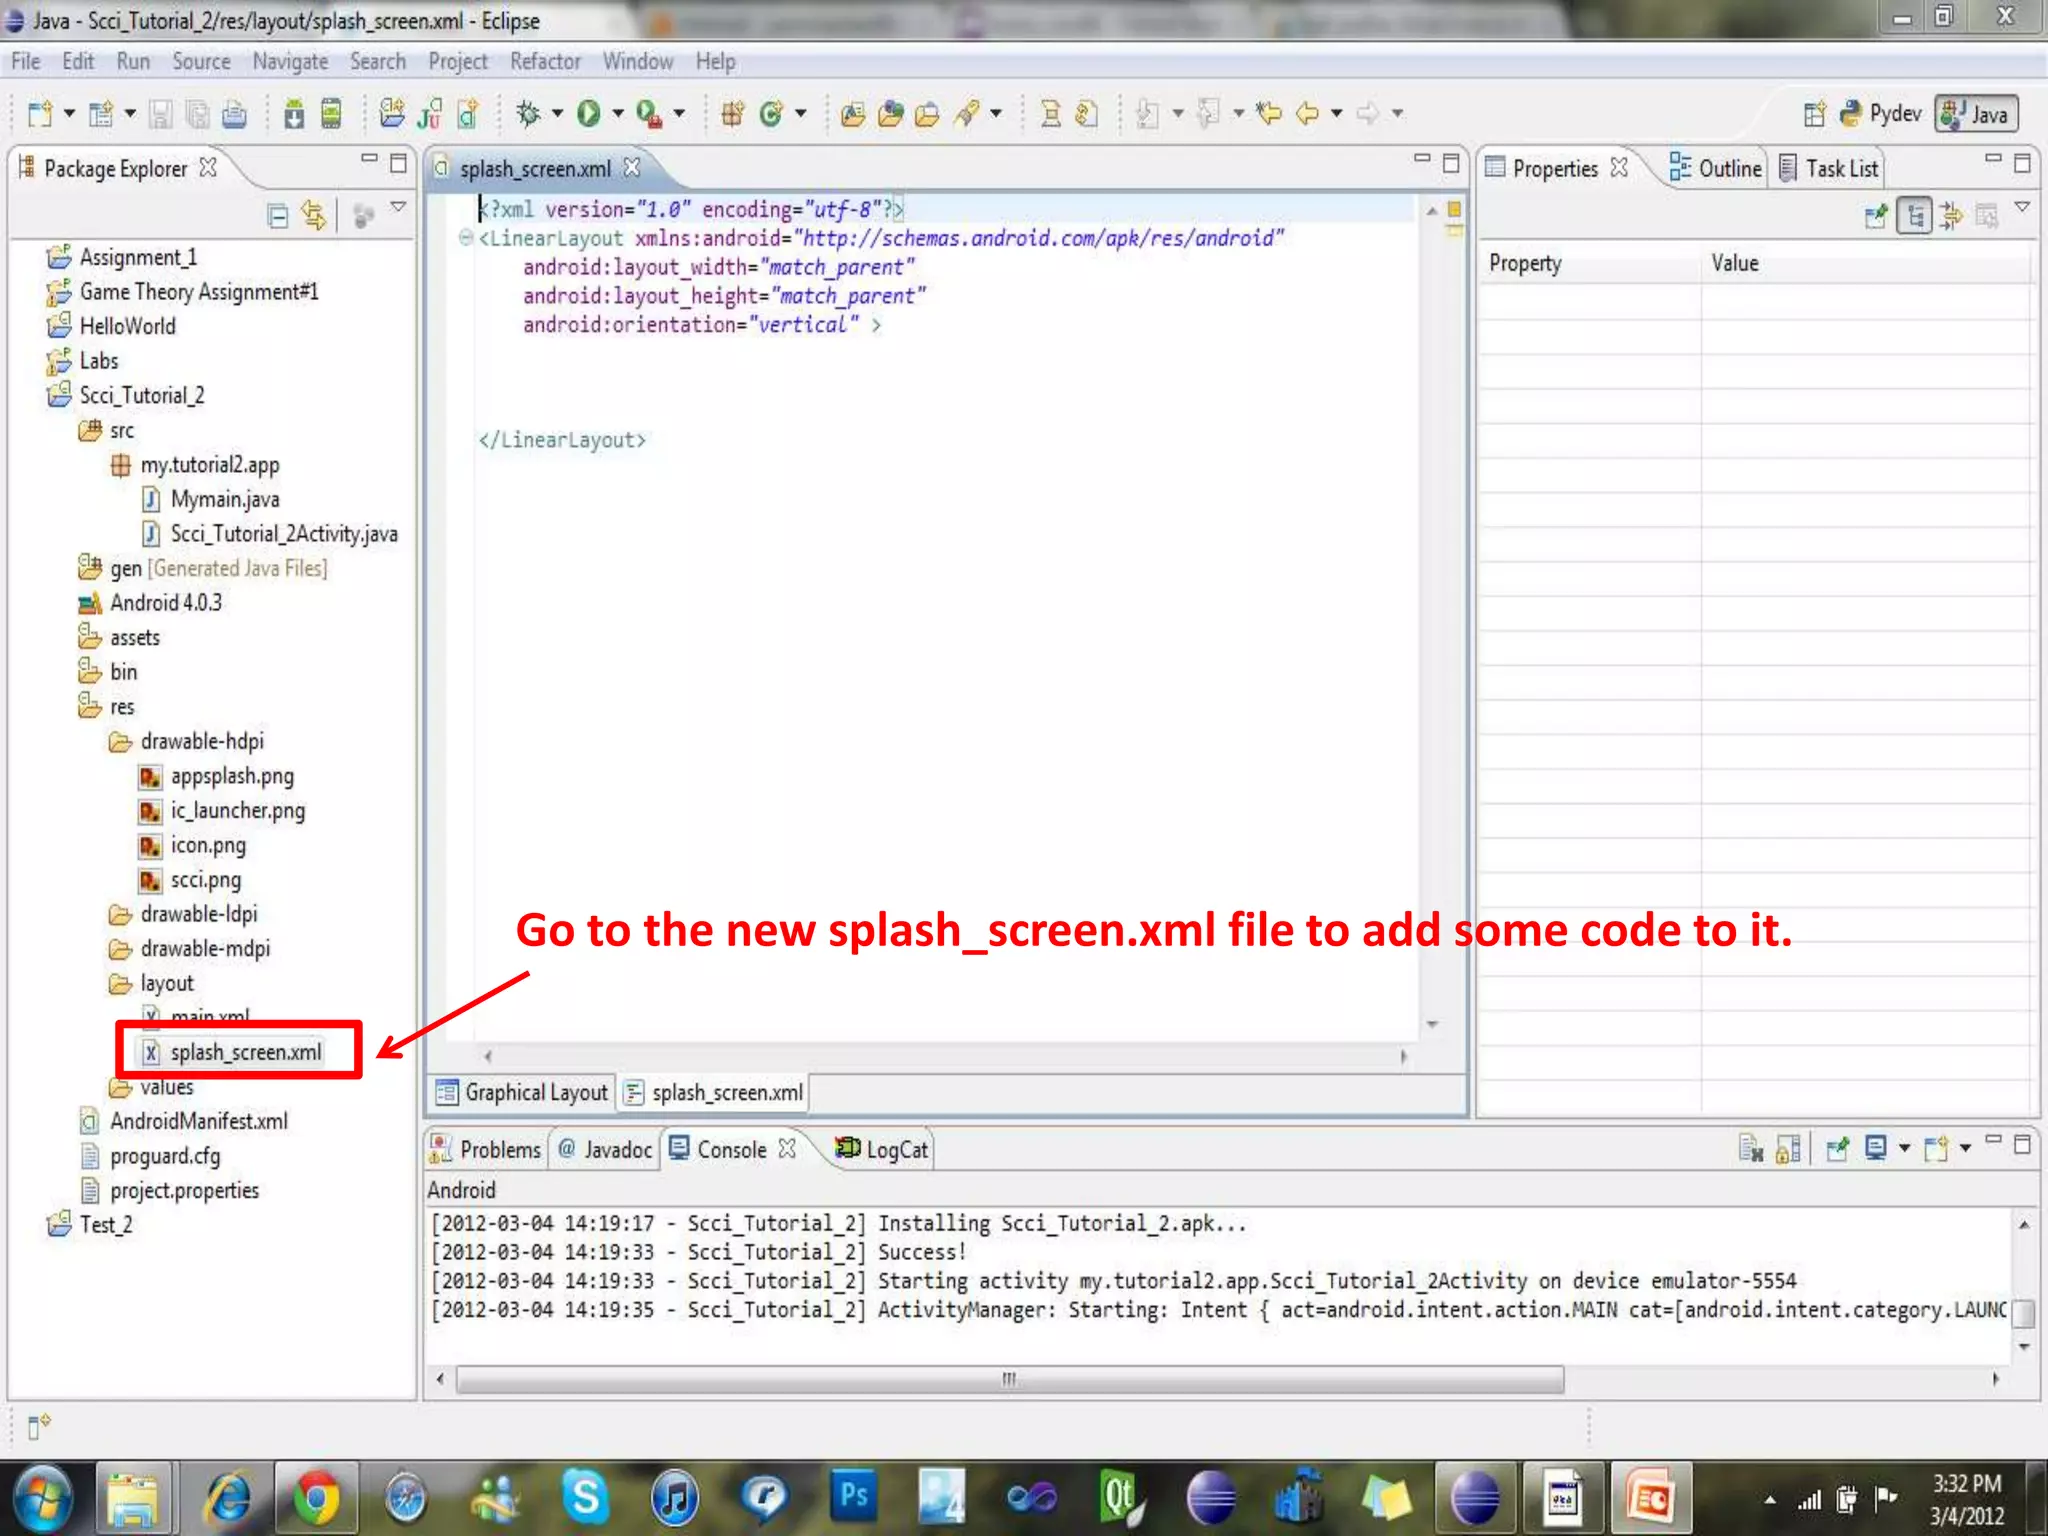Open the New wizard dropdown arrow
The width and height of the screenshot is (2048, 1536).
tap(69, 114)
